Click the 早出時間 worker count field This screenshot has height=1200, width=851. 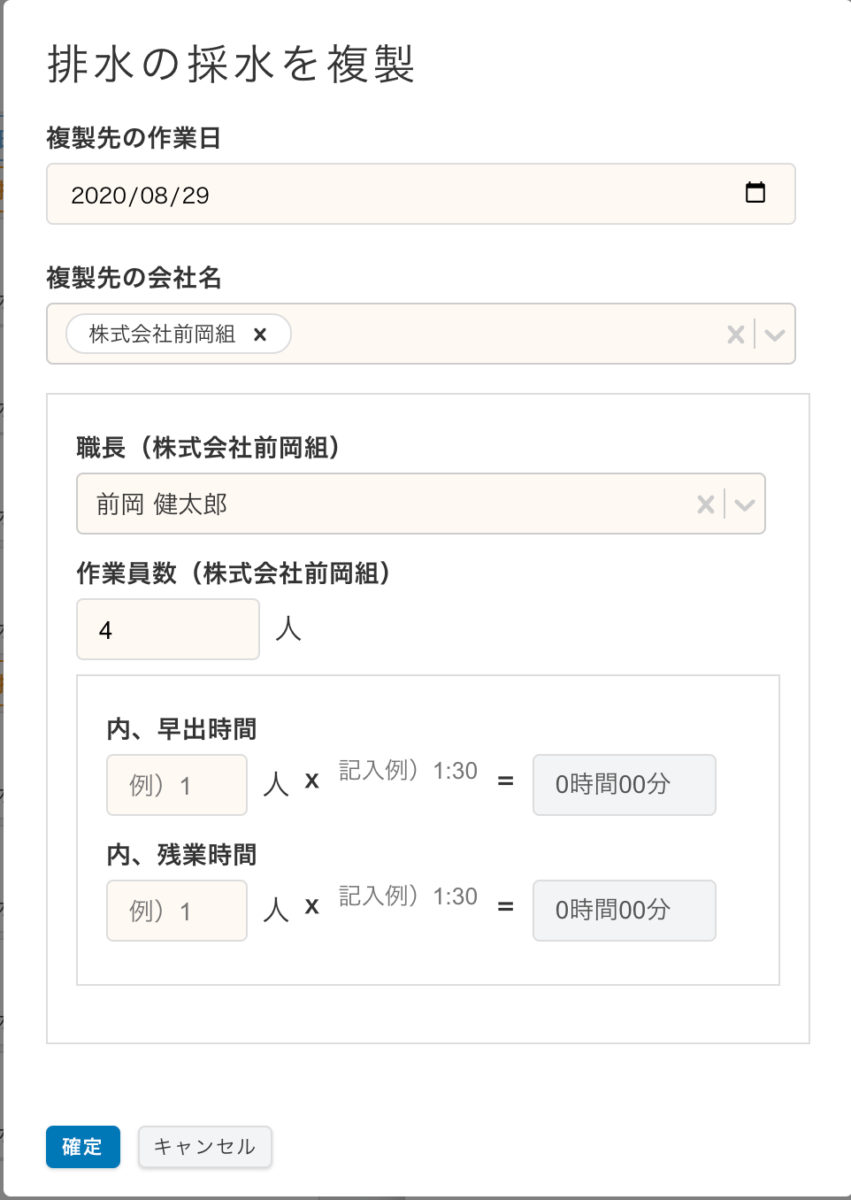[x=176, y=786]
